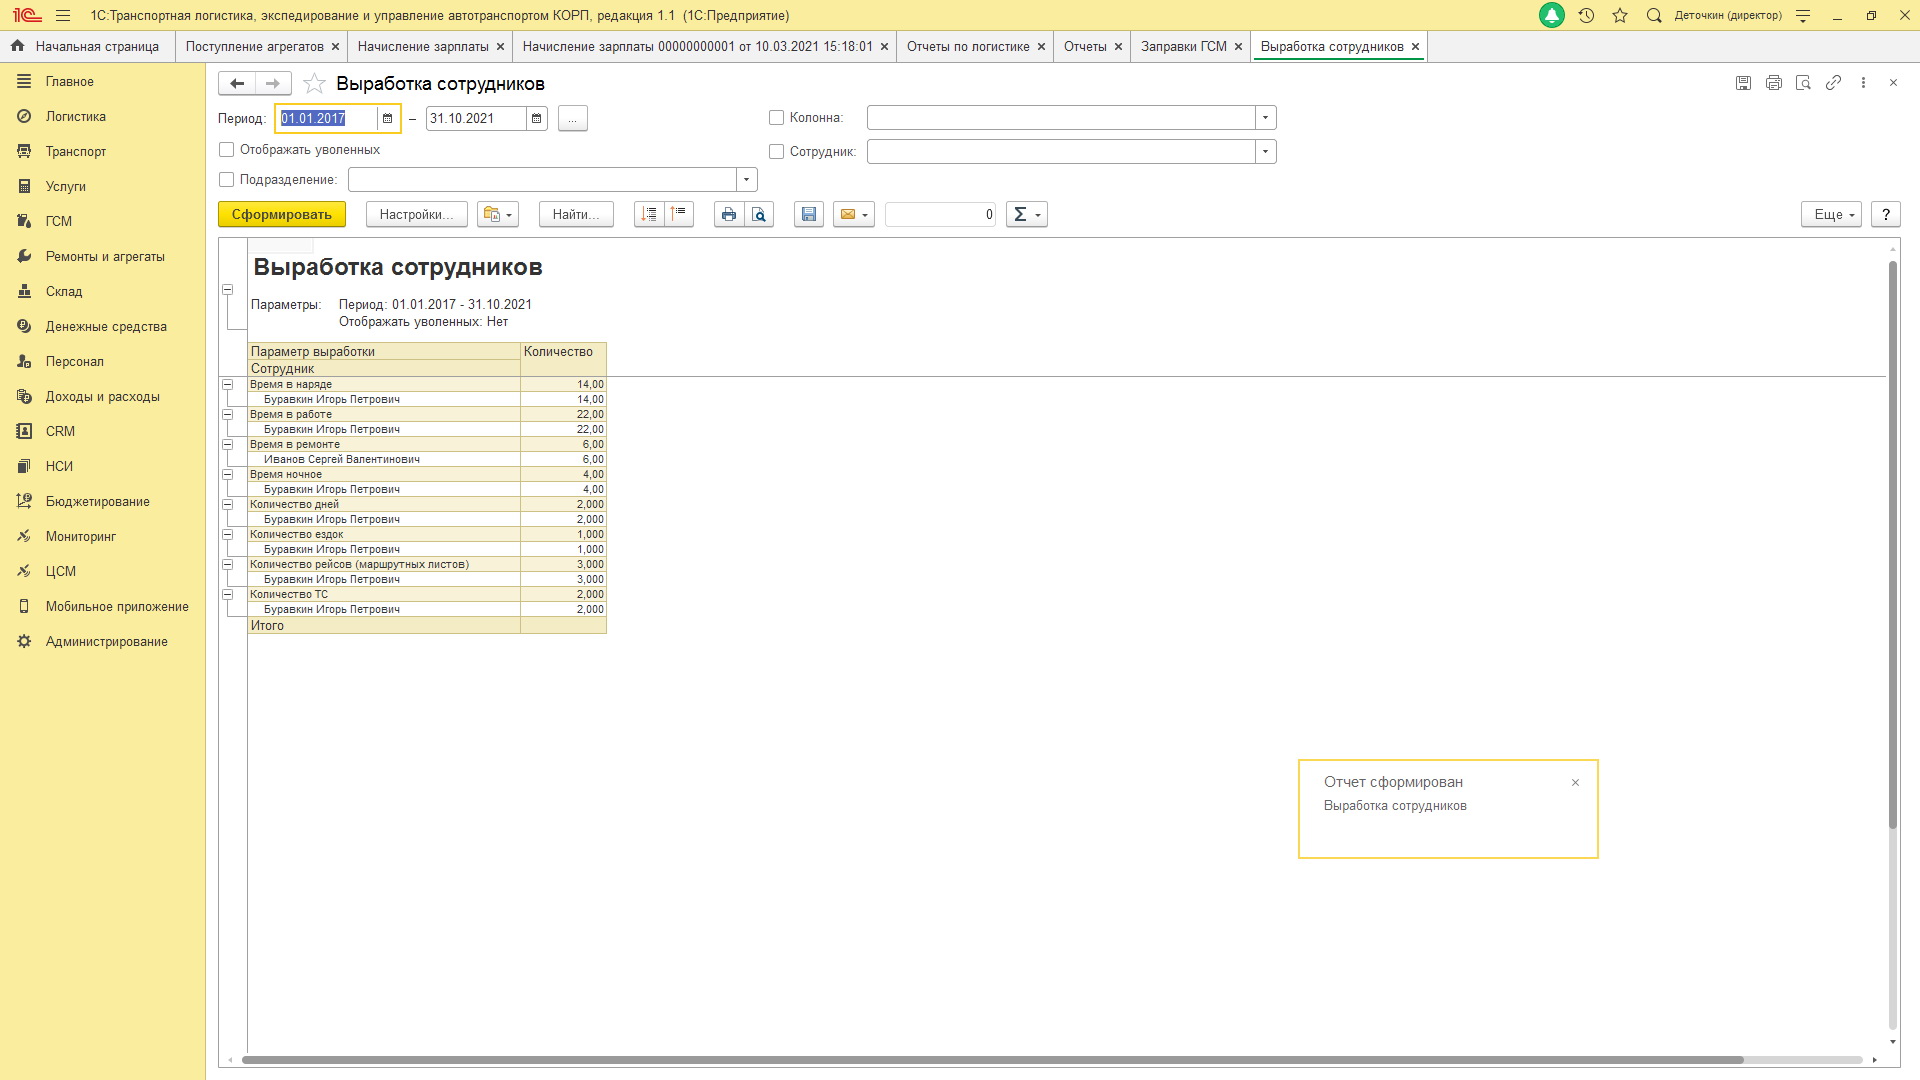The width and height of the screenshot is (1920, 1080).
Task: Open Деточкин (директор) user menu
Action: [x=1728, y=16]
